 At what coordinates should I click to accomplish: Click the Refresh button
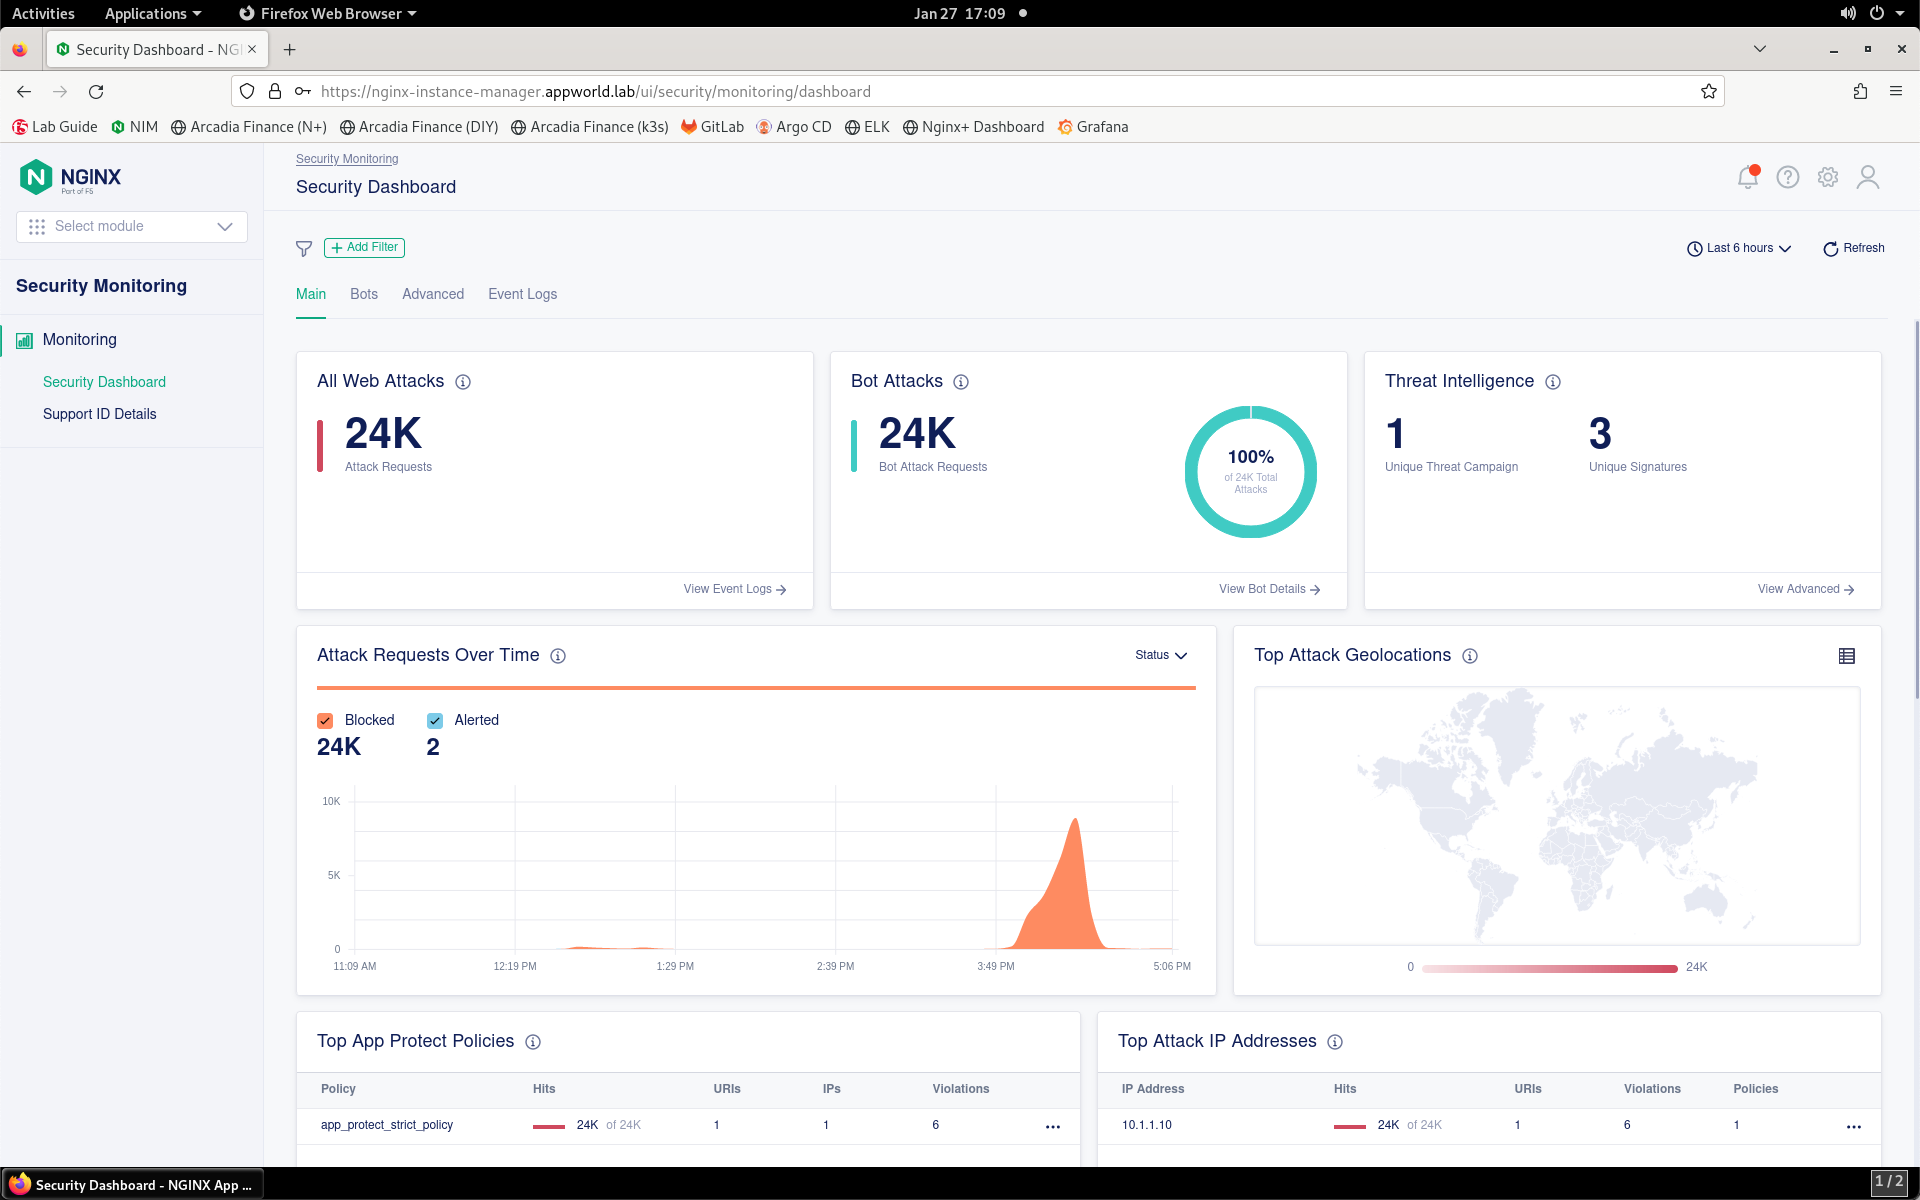[1853, 249]
